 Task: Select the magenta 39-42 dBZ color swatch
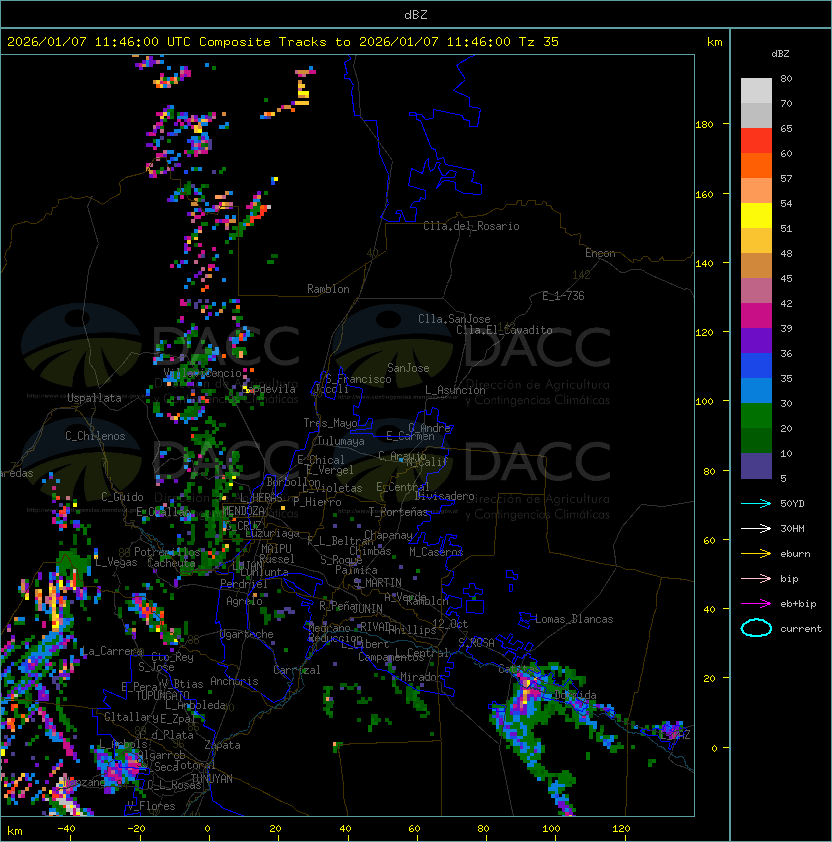click(756, 316)
